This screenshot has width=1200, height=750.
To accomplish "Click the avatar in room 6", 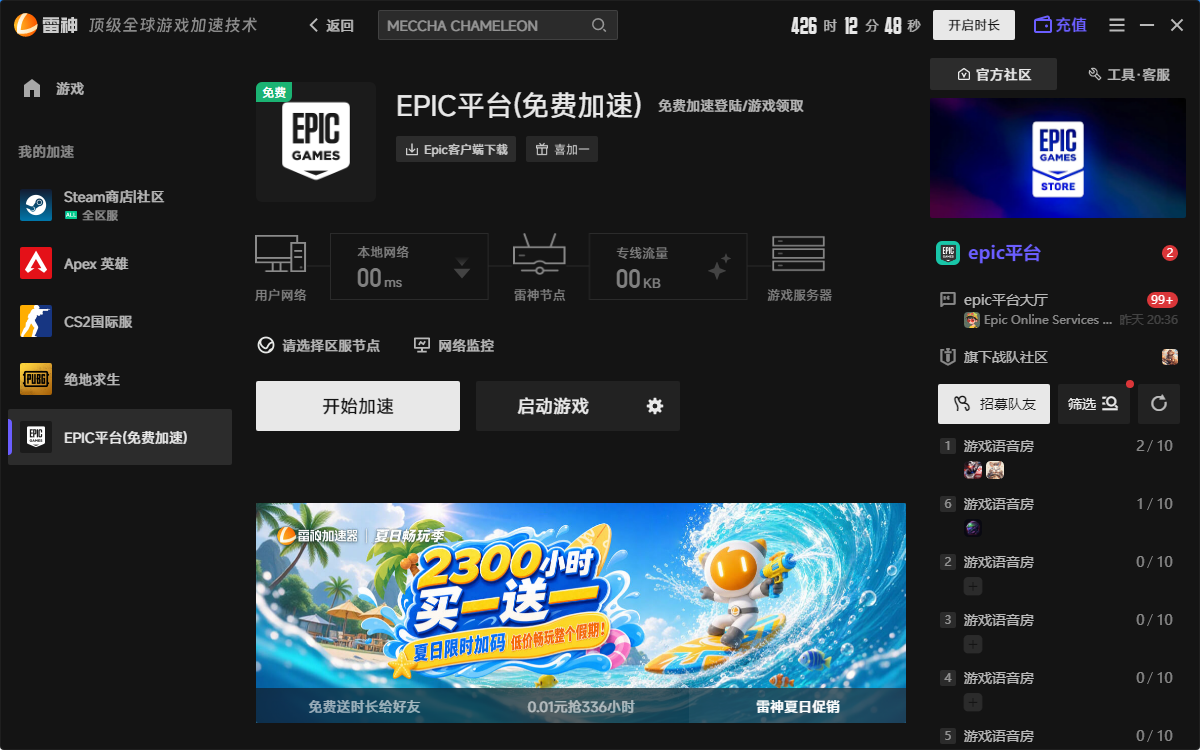I will 973,528.
